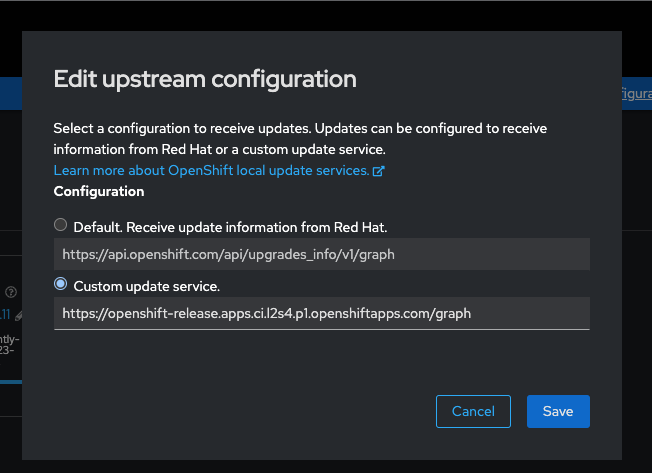Click the blue version link ending in 11
The width and height of the screenshot is (652, 473).
5,314
